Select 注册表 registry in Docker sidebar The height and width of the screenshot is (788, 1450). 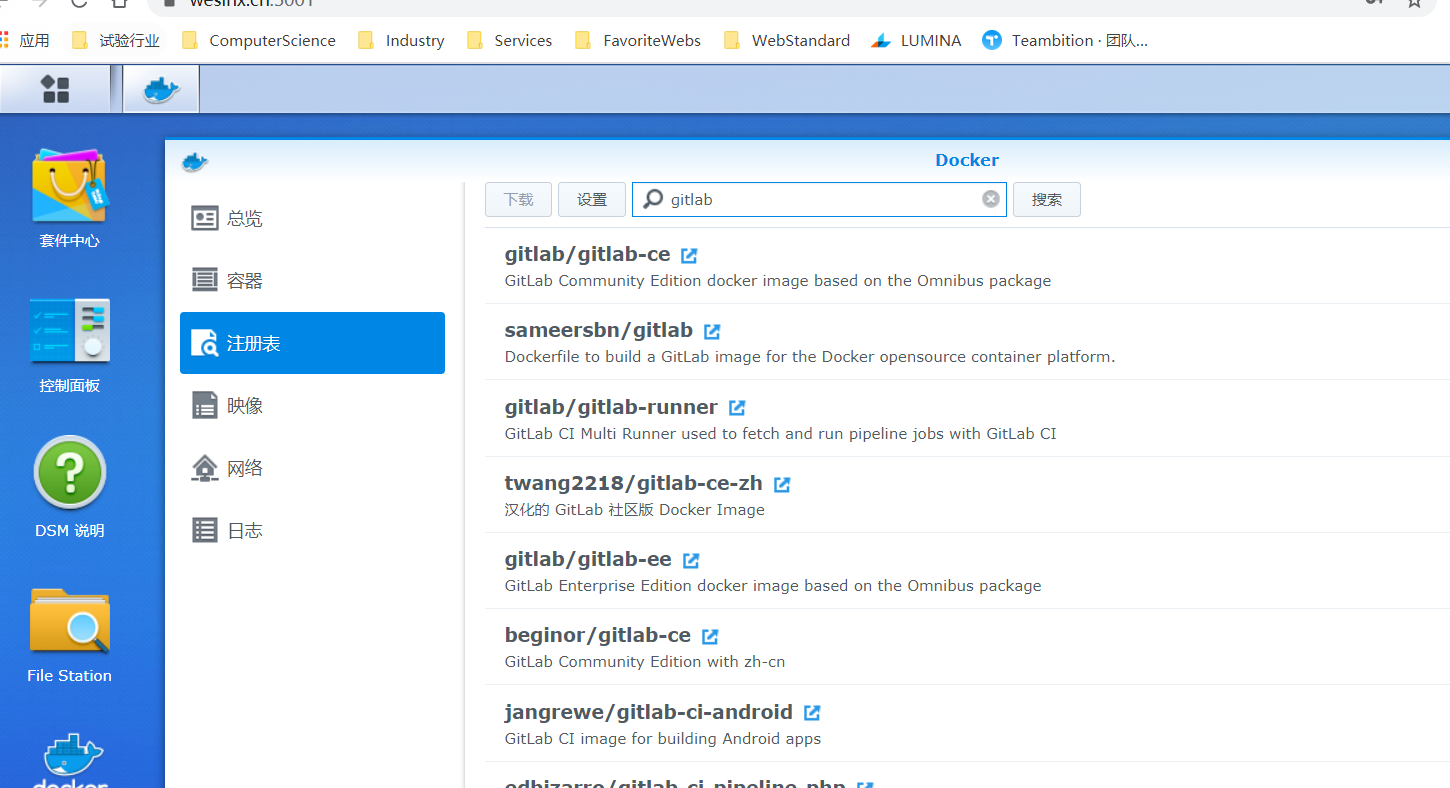tap(312, 343)
